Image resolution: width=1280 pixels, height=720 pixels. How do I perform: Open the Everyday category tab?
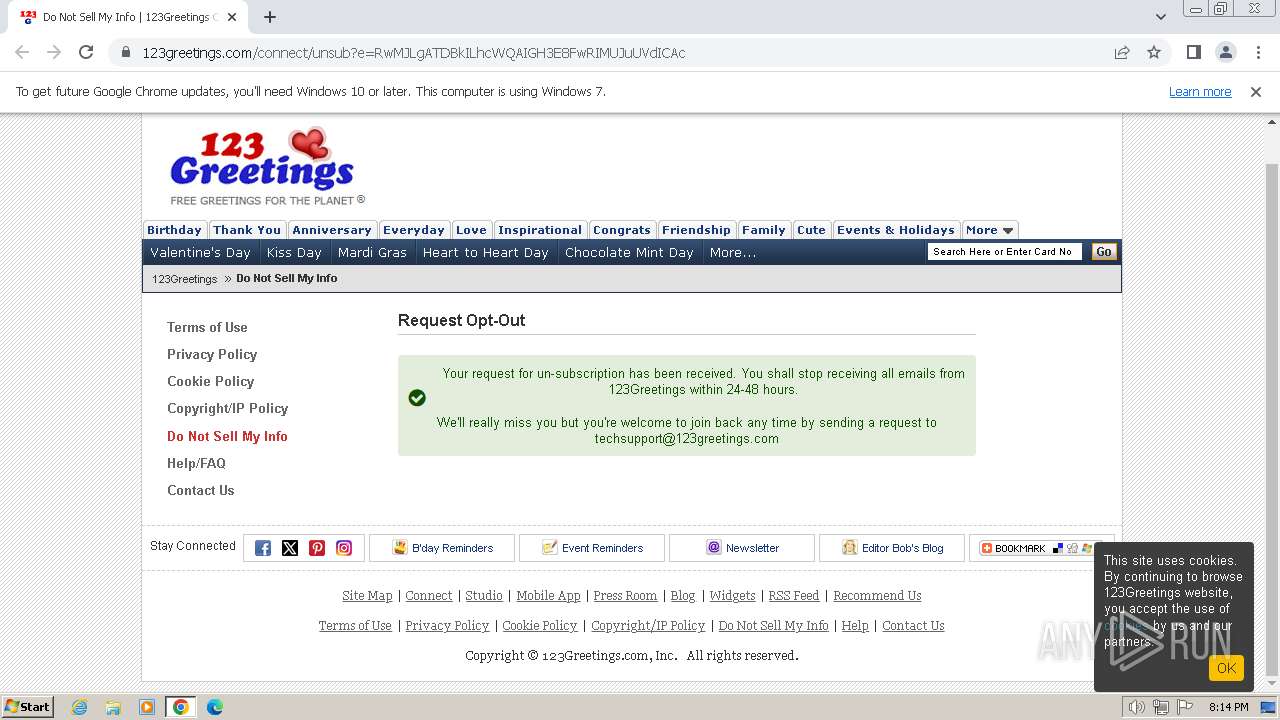414,230
